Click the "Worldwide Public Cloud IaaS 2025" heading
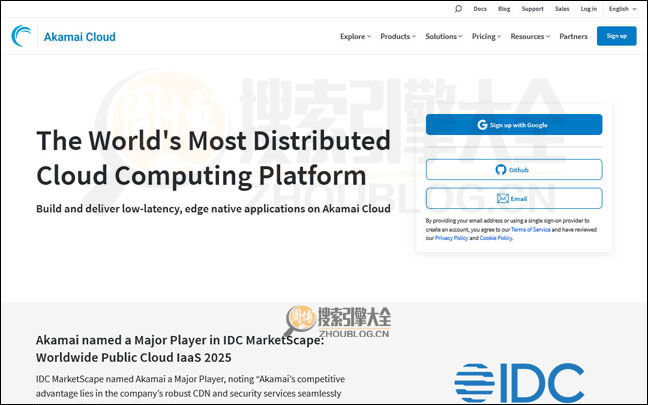This screenshot has height=405, width=648. 133,357
